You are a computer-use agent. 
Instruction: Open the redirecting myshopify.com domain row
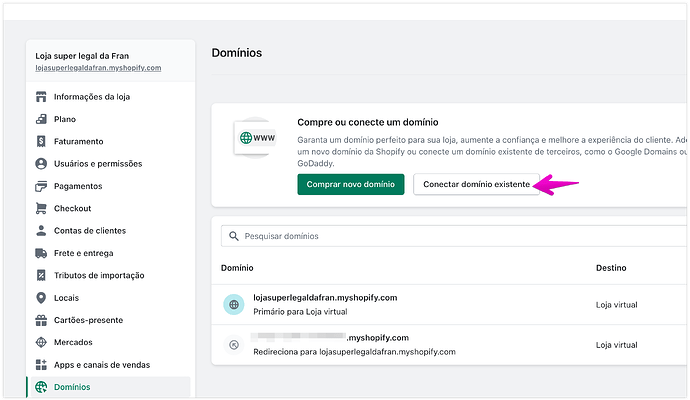[x=400, y=344]
